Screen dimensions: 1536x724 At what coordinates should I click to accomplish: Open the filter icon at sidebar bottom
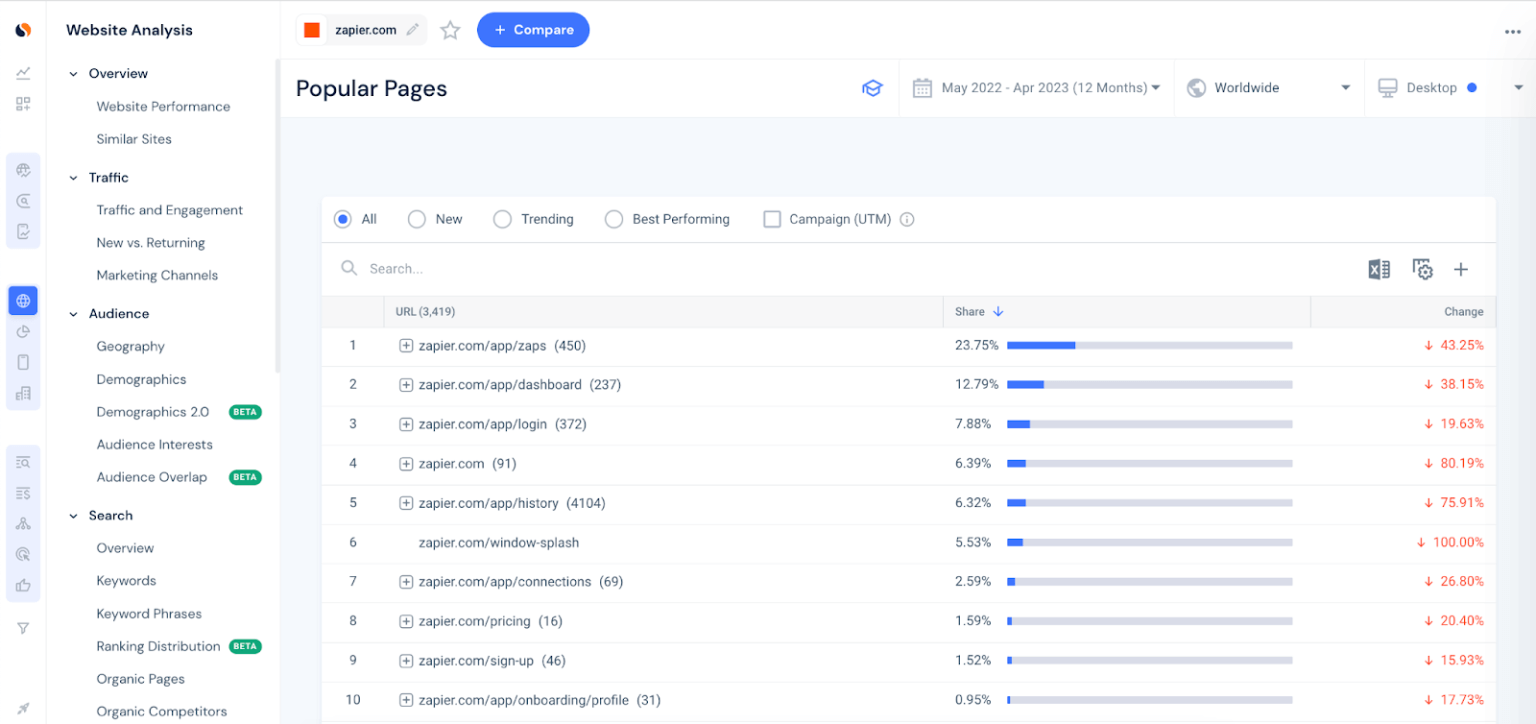[x=22, y=628]
